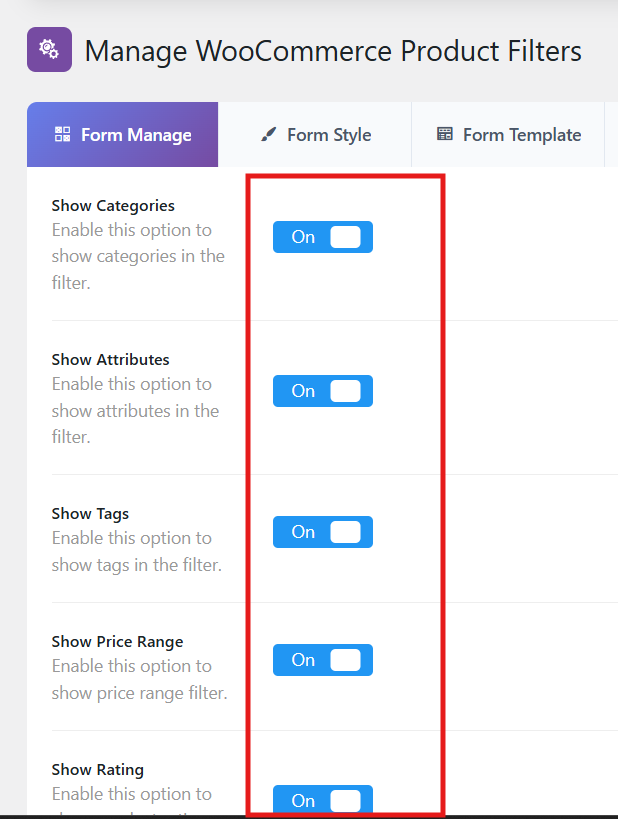
Task: Click the grid icon on Form Manage tab
Action: point(62,134)
